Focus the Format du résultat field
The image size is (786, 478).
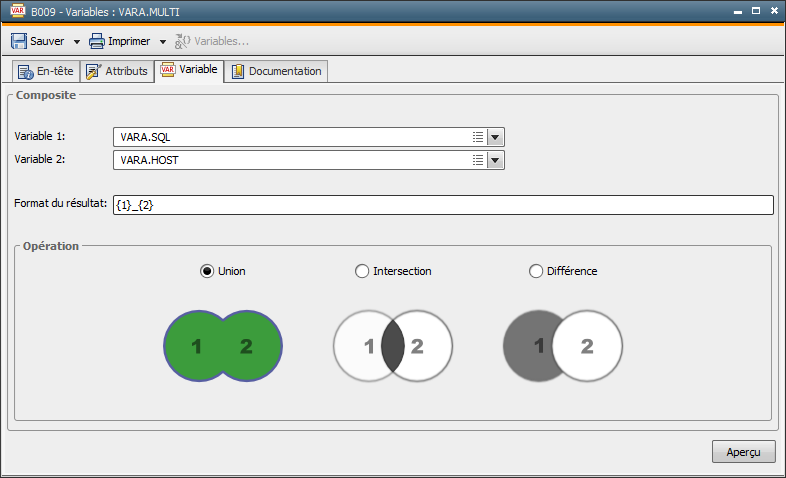443,205
